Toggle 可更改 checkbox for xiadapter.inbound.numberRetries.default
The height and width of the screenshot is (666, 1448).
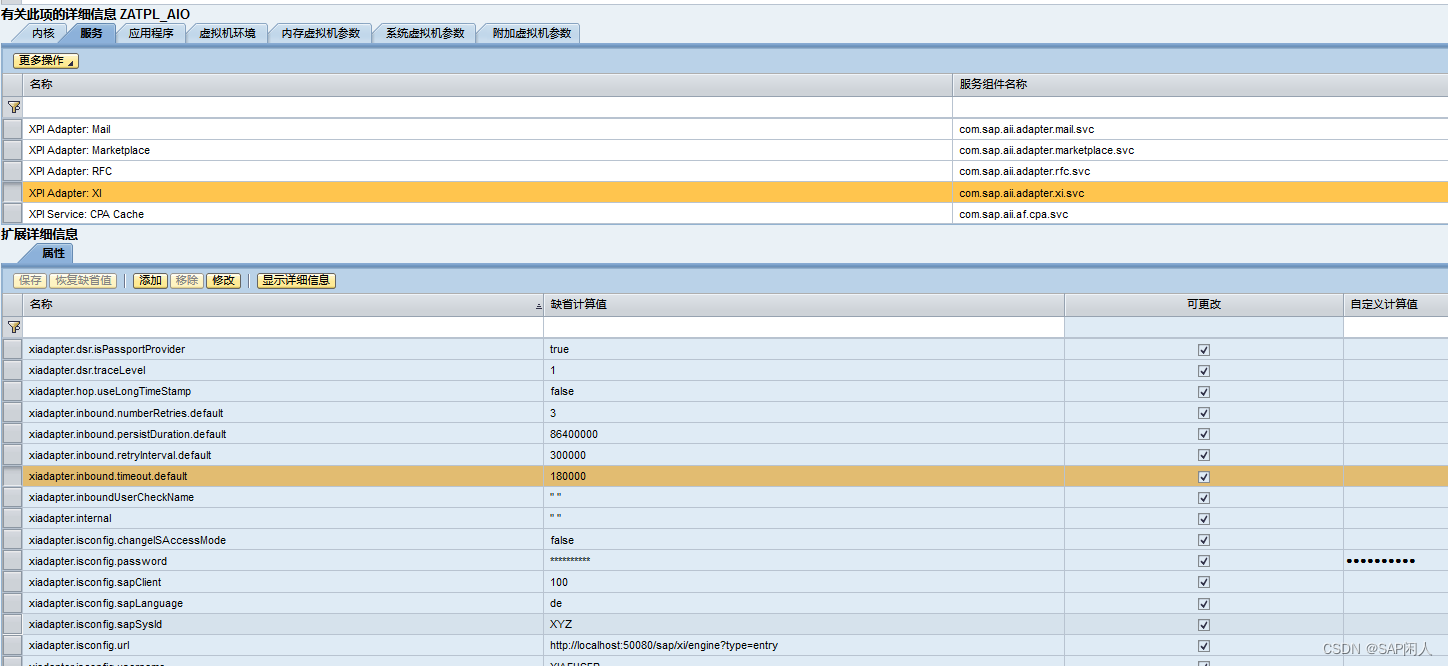(1203, 413)
